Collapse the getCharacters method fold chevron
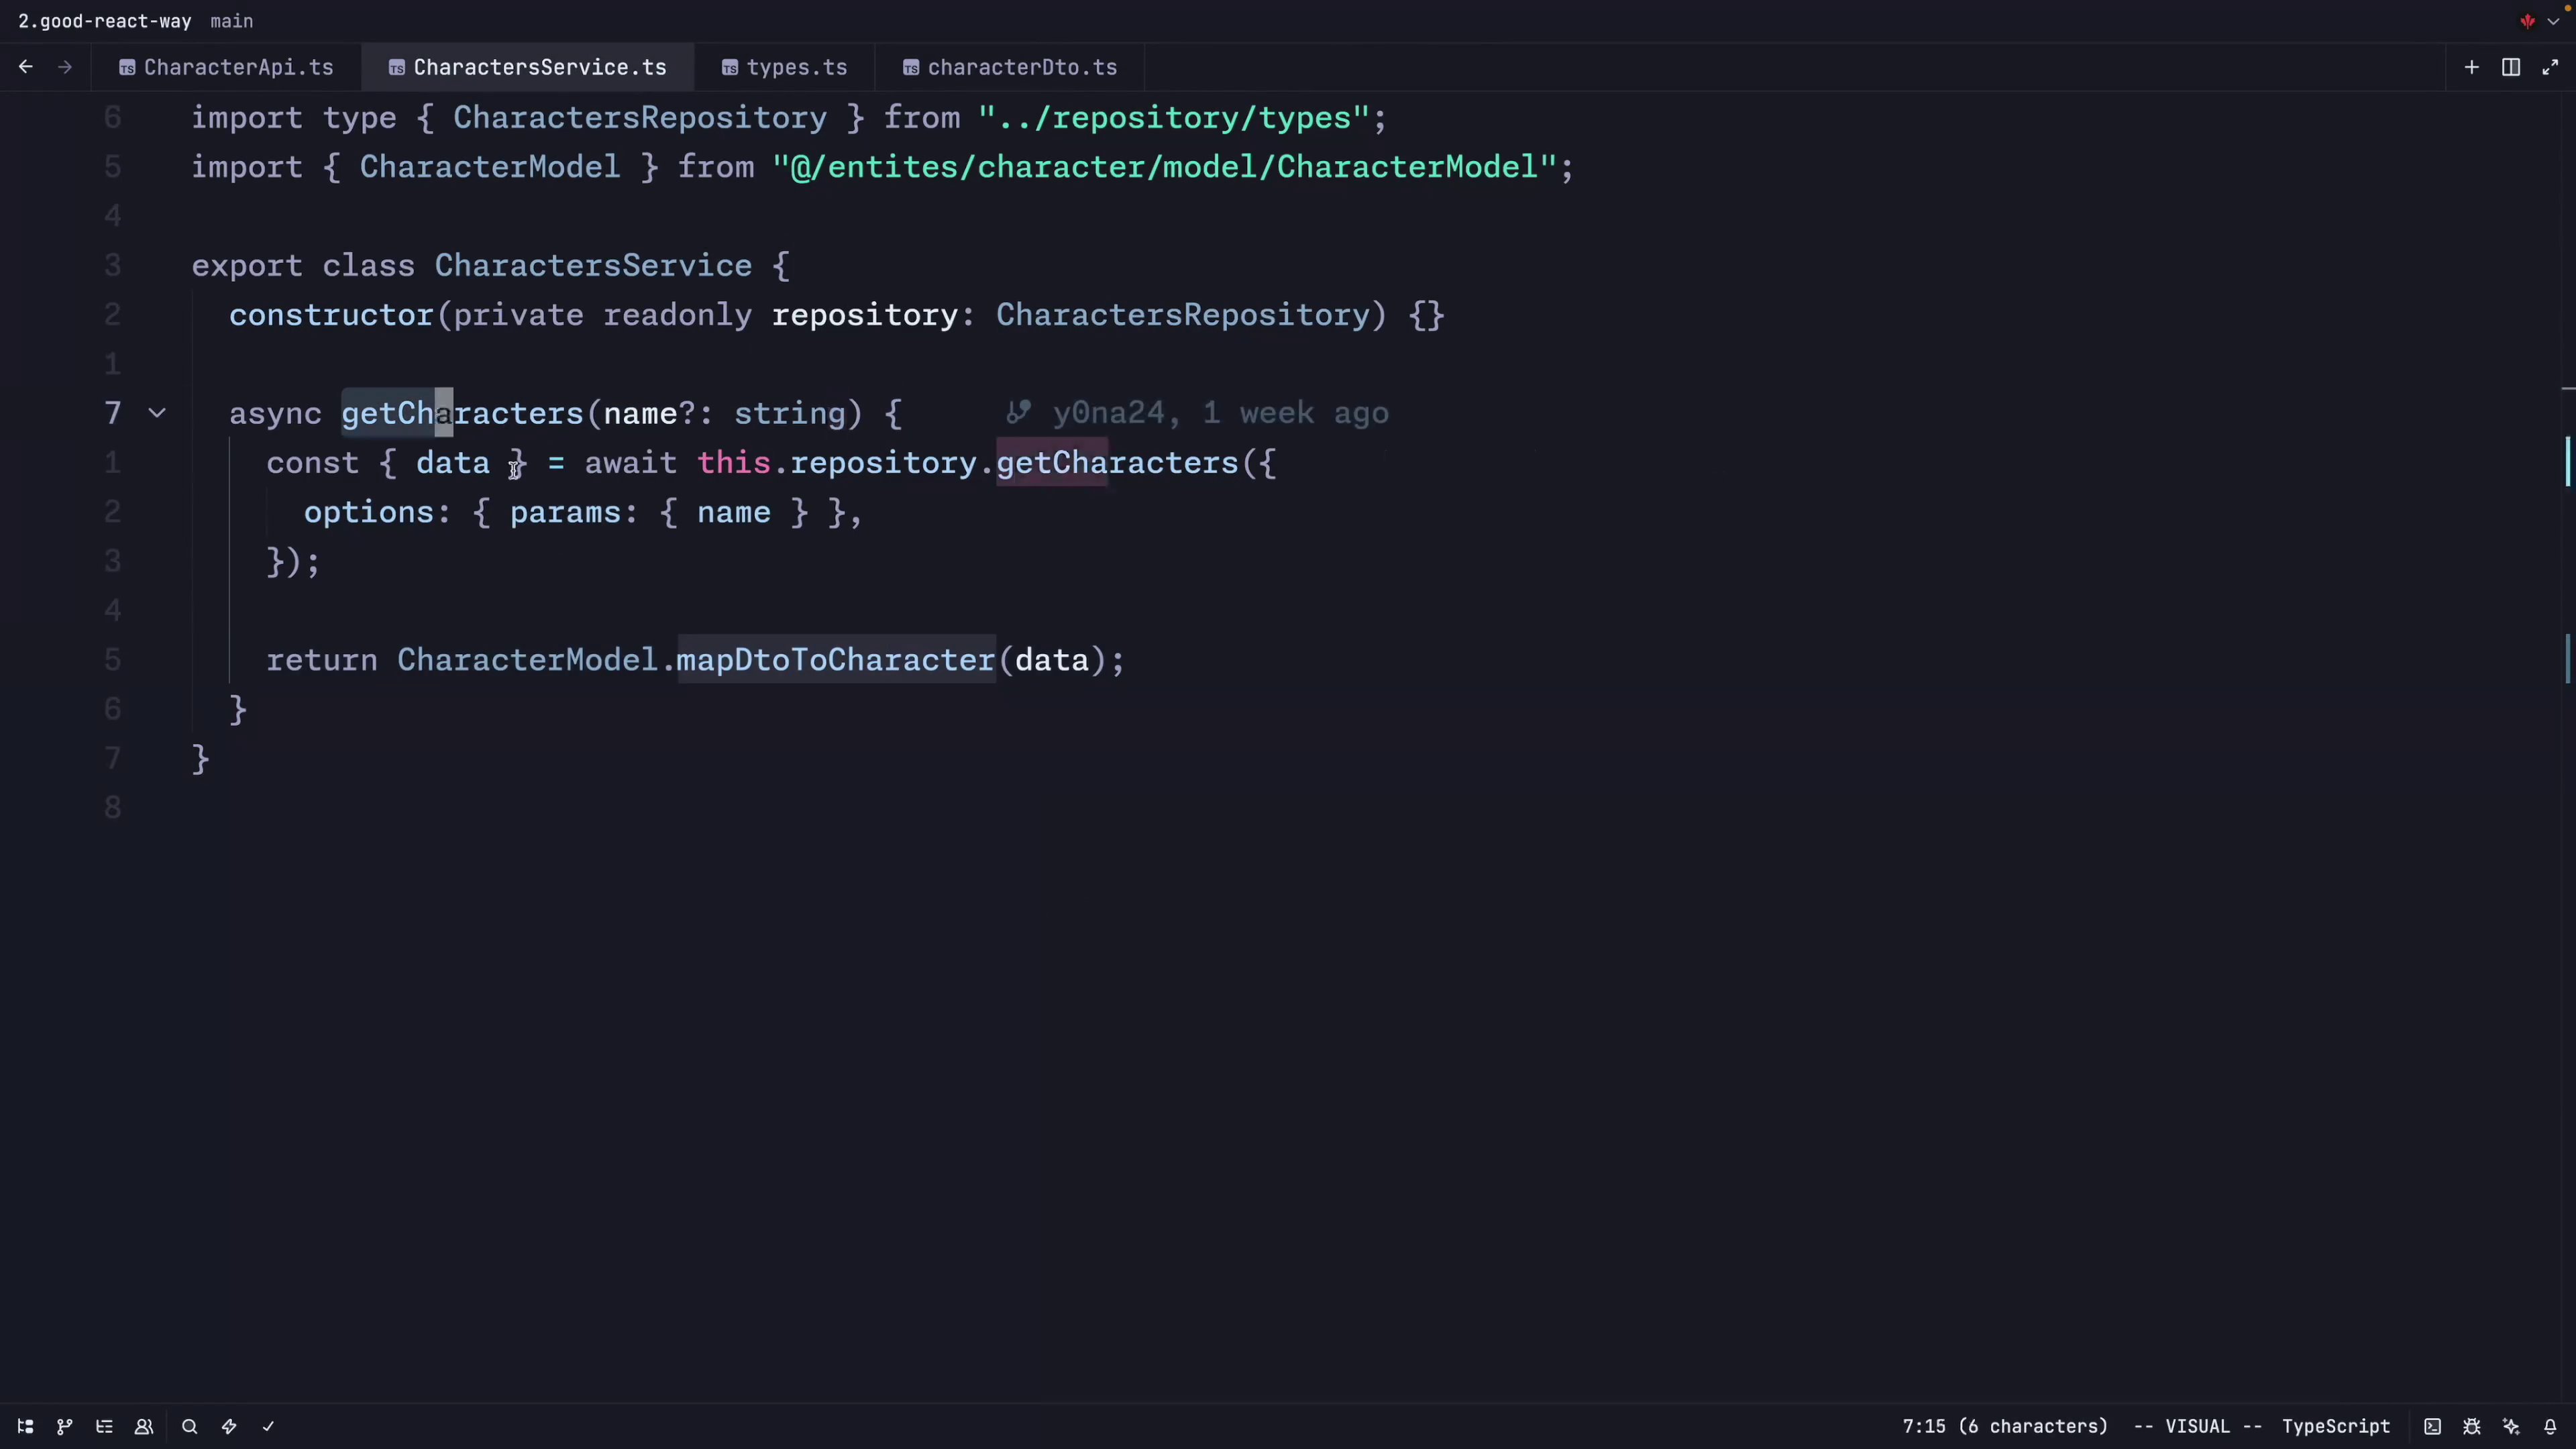 tap(157, 412)
